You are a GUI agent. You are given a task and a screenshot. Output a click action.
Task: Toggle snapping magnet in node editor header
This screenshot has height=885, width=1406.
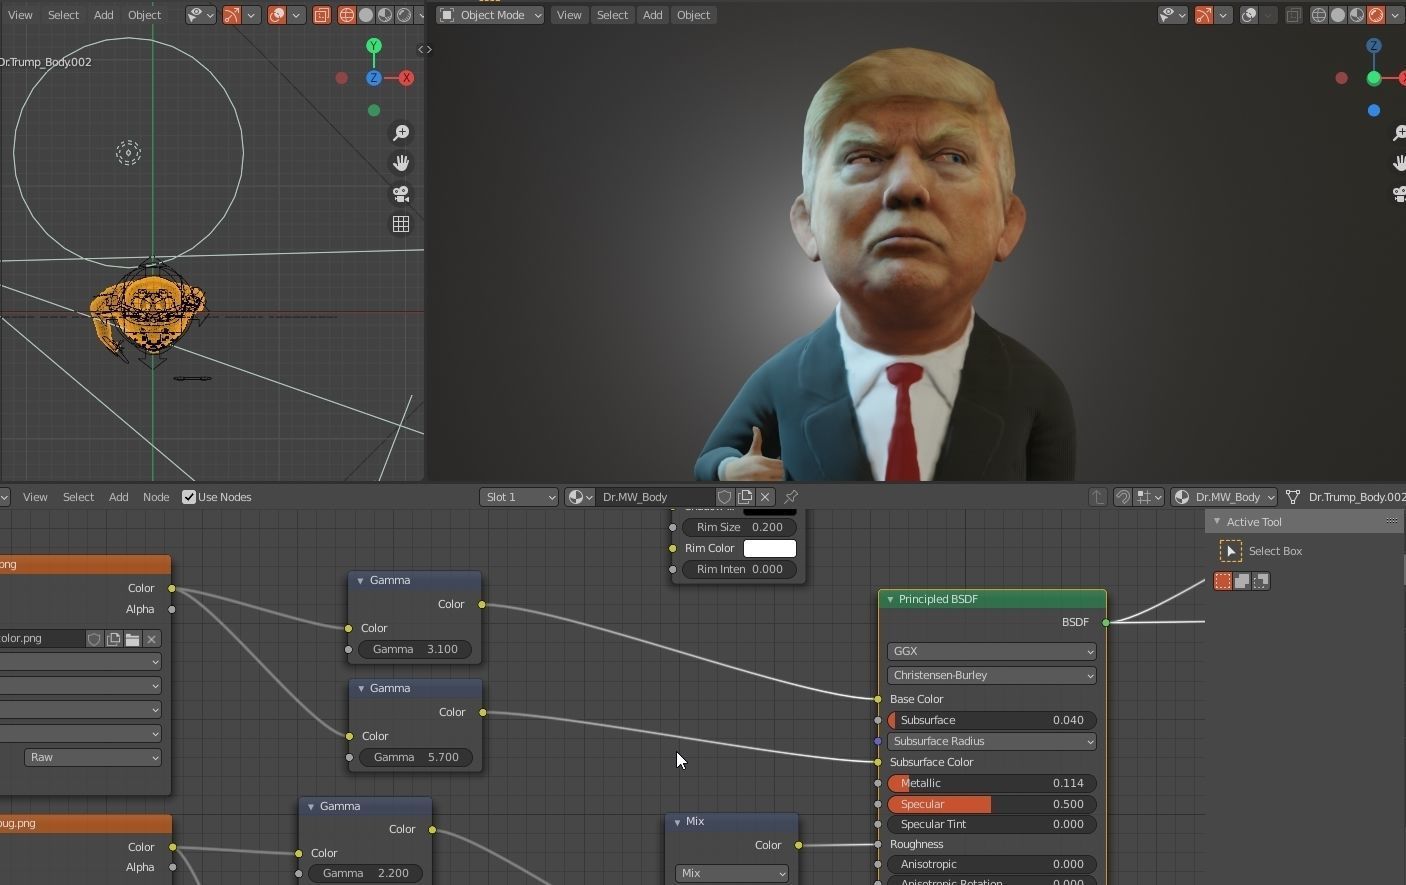[1122, 497]
